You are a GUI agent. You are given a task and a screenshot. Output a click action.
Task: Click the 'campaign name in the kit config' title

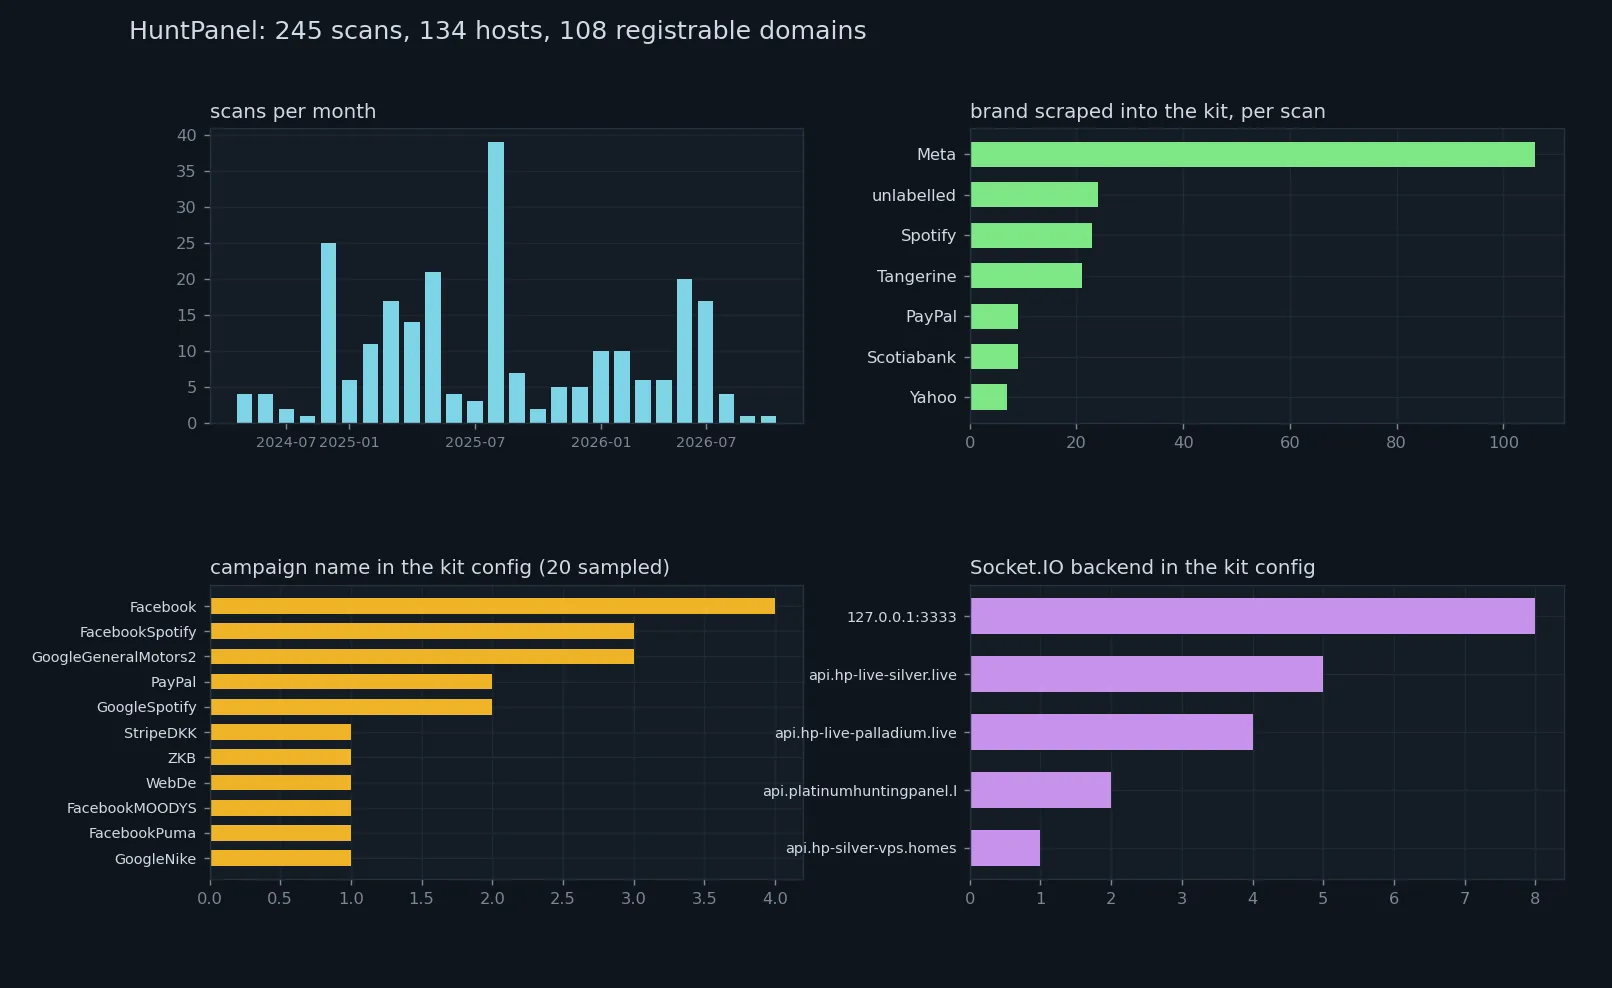[x=439, y=567]
